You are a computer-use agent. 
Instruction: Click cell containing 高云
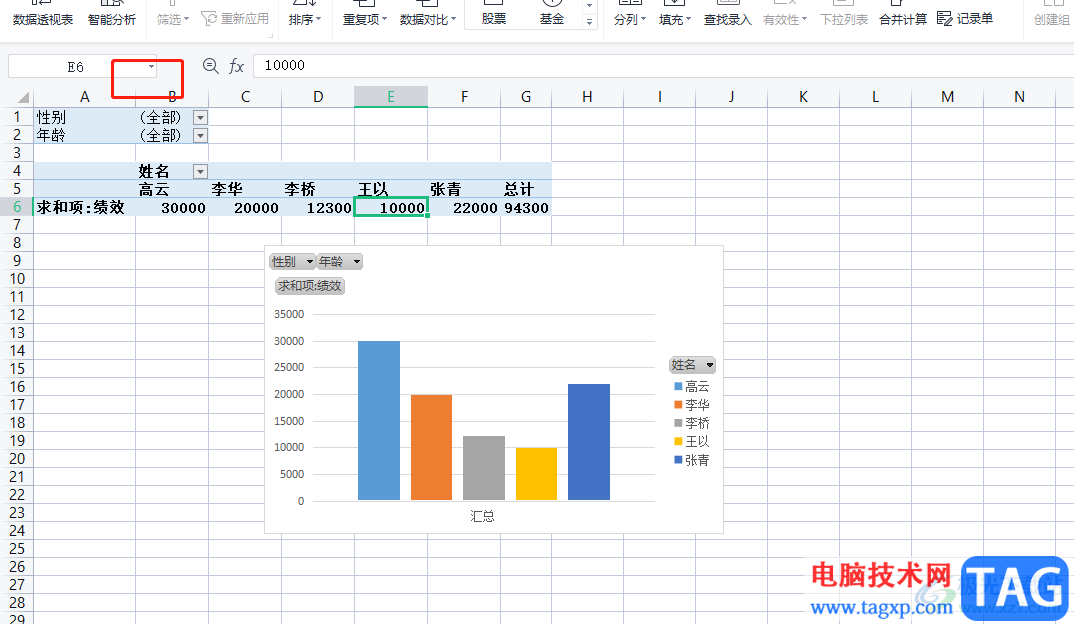(172, 189)
